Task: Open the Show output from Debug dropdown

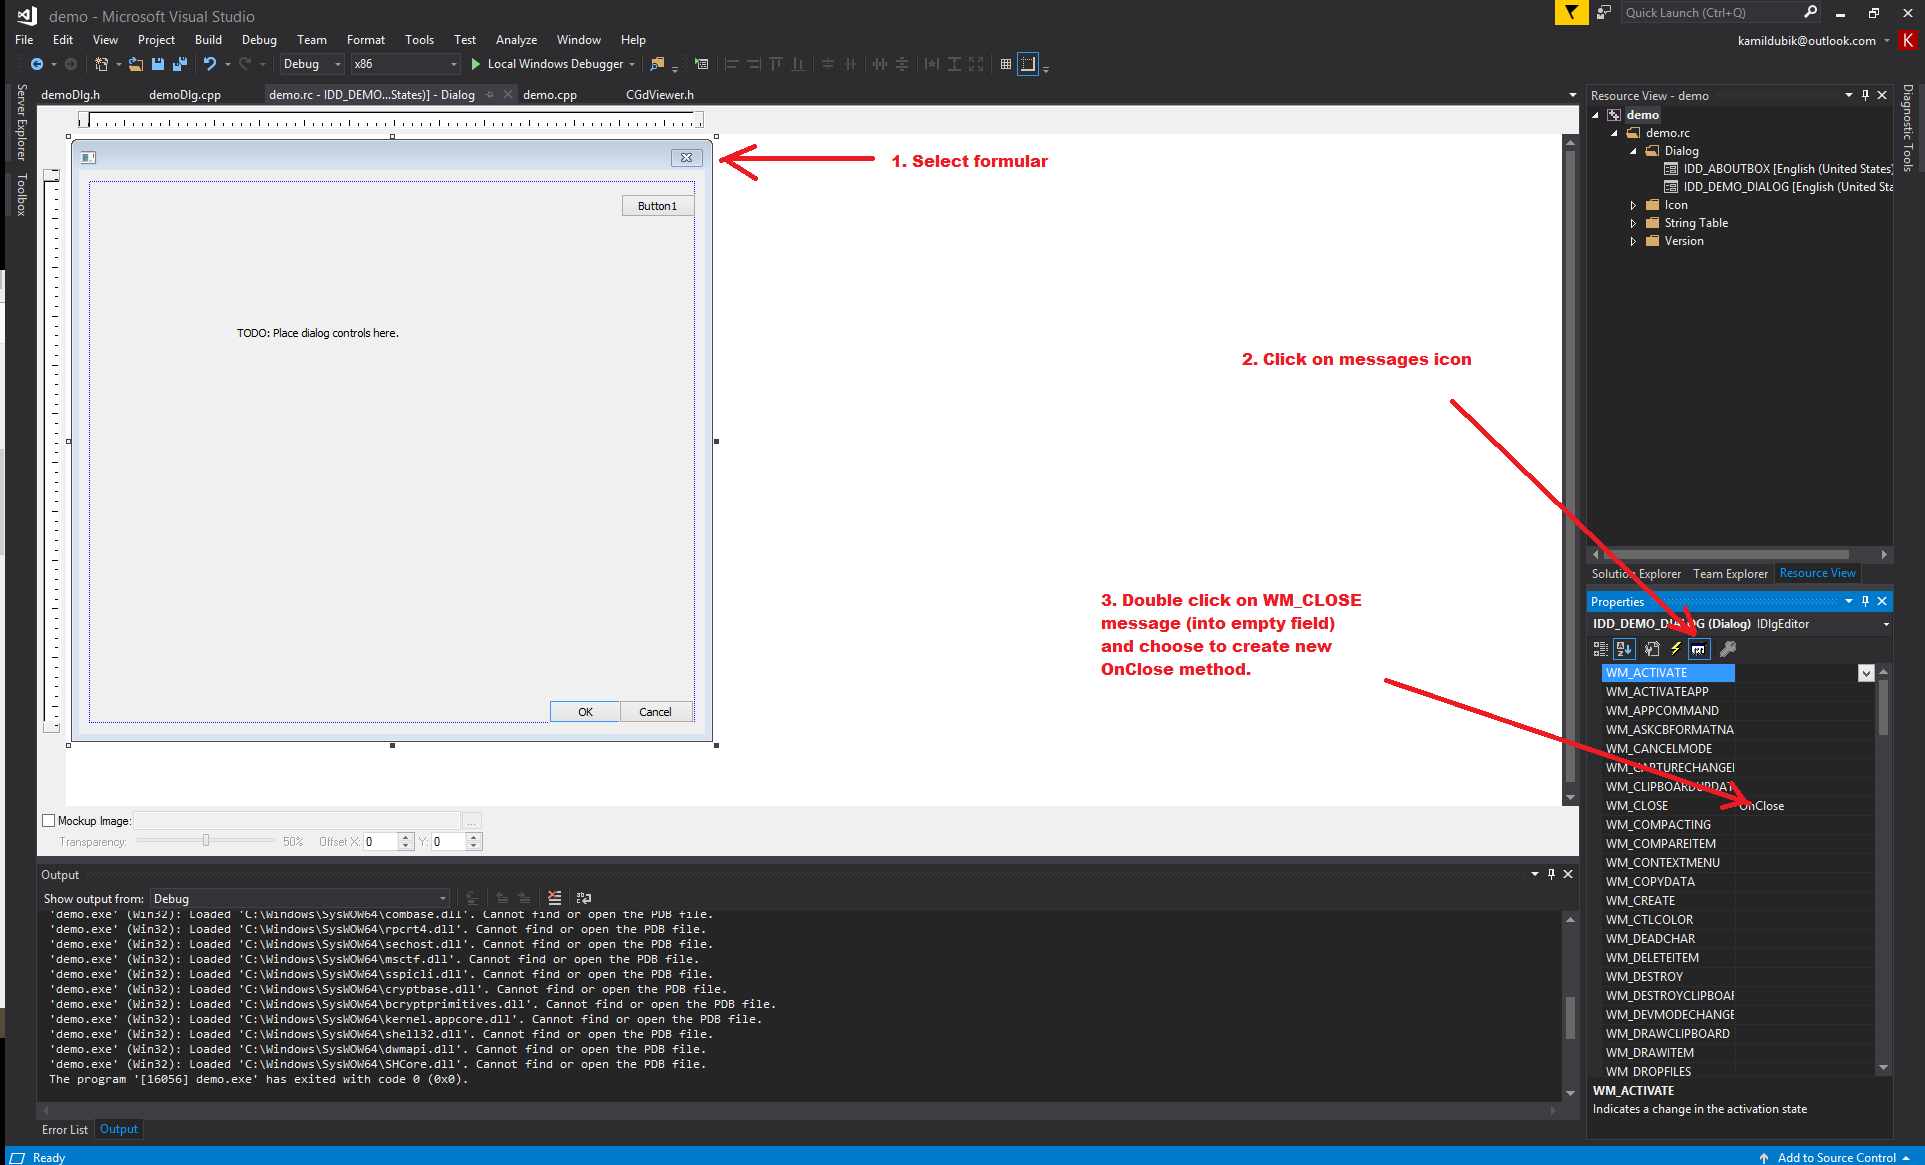Action: pos(300,899)
